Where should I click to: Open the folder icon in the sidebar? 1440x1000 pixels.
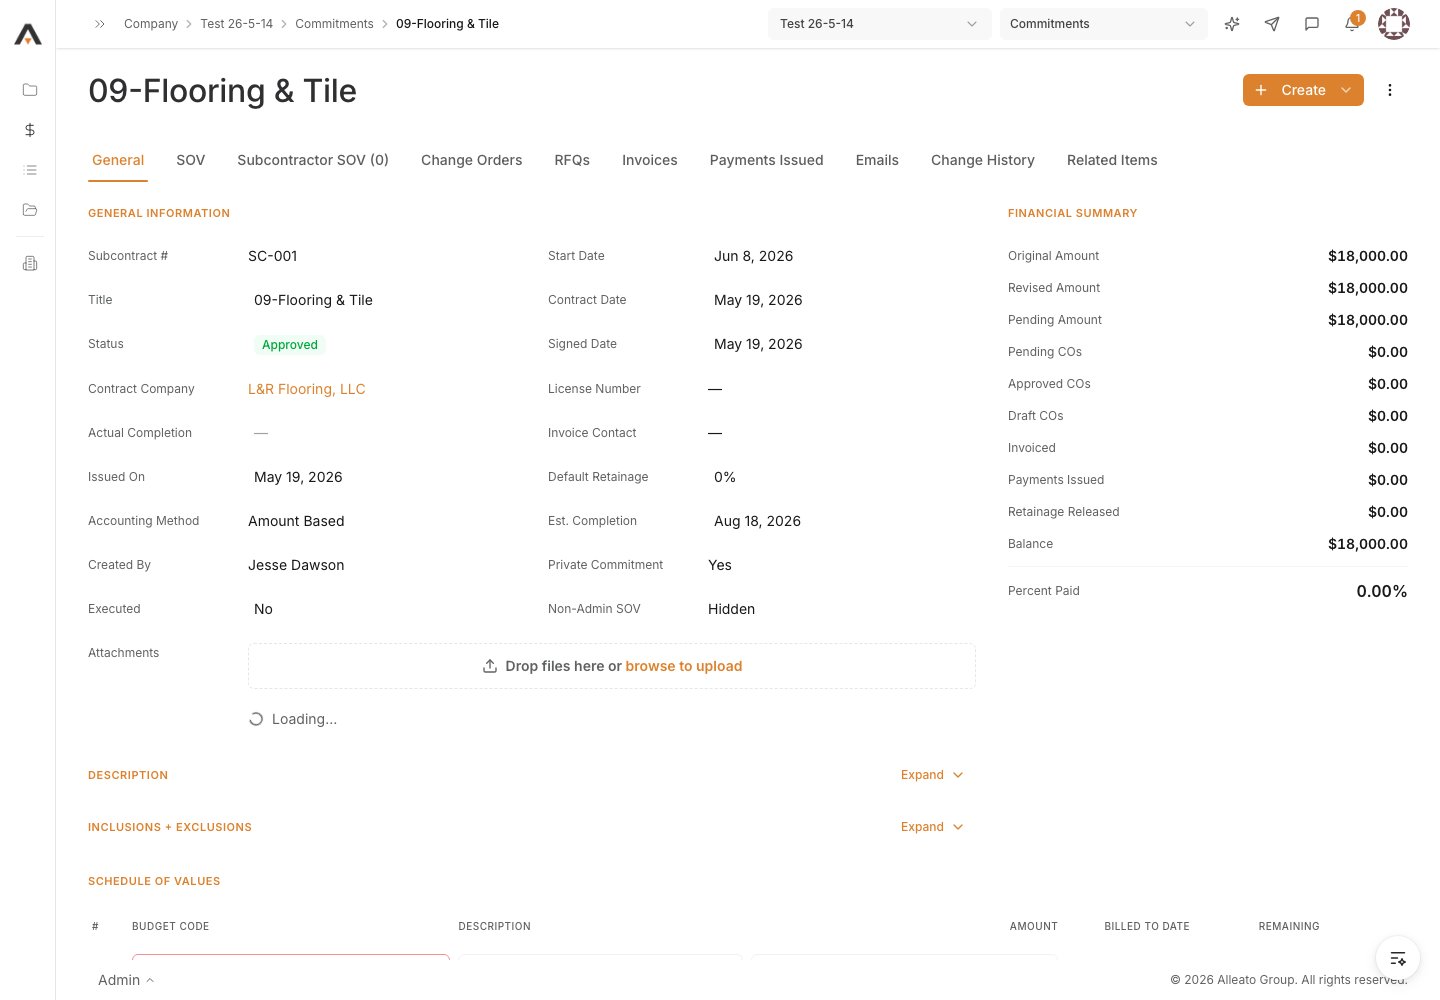30,90
